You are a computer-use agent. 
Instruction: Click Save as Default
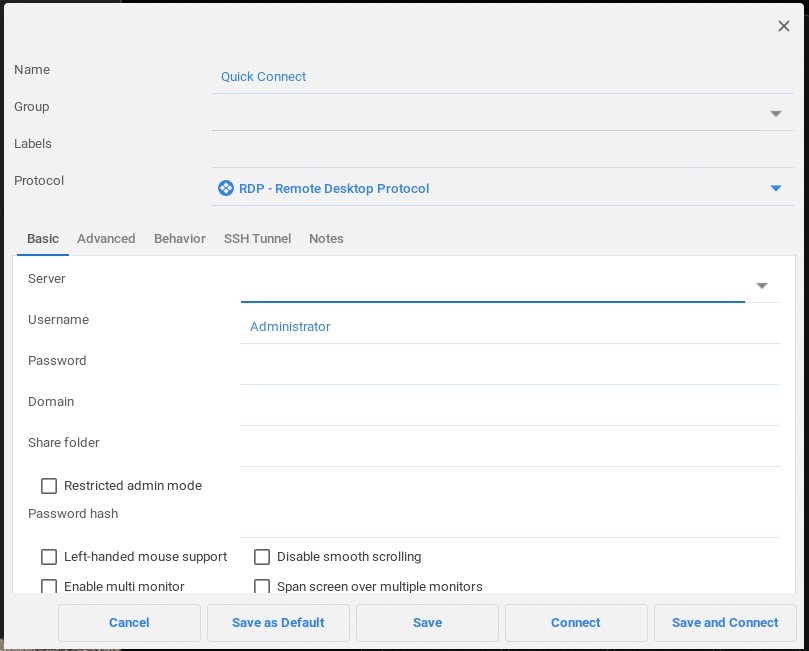(278, 622)
